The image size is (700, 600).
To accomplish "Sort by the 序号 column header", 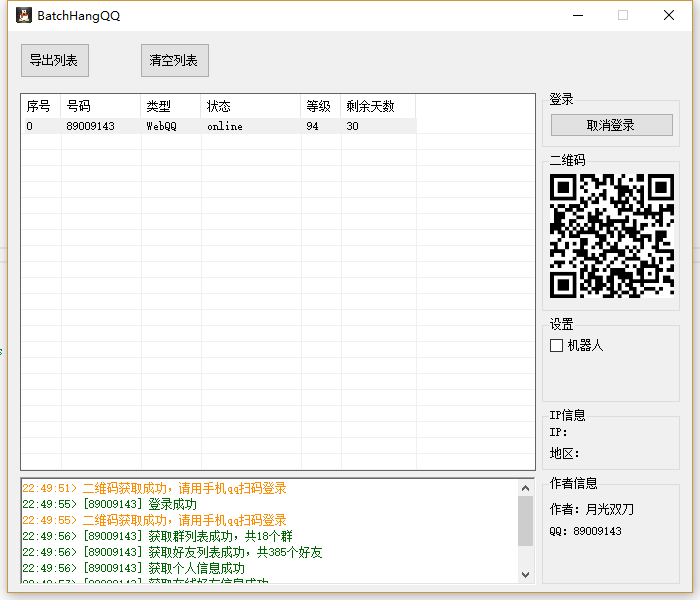I will pos(41,106).
